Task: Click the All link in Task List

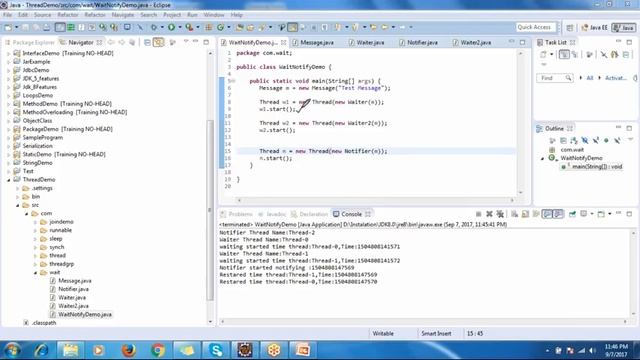Action: (x=590, y=78)
